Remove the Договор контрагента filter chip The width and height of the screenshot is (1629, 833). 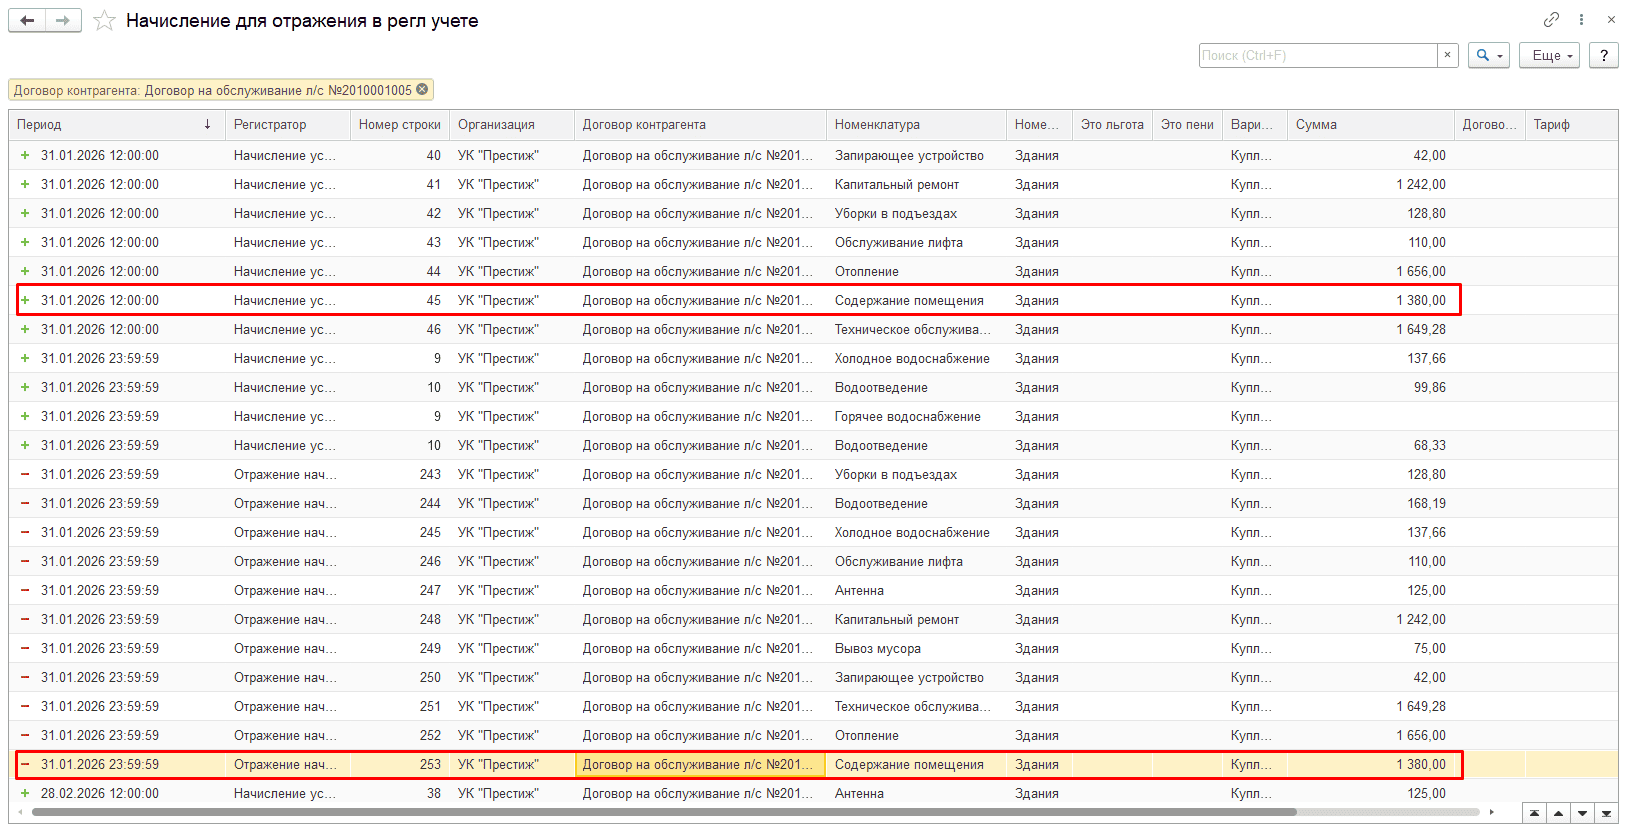[423, 90]
